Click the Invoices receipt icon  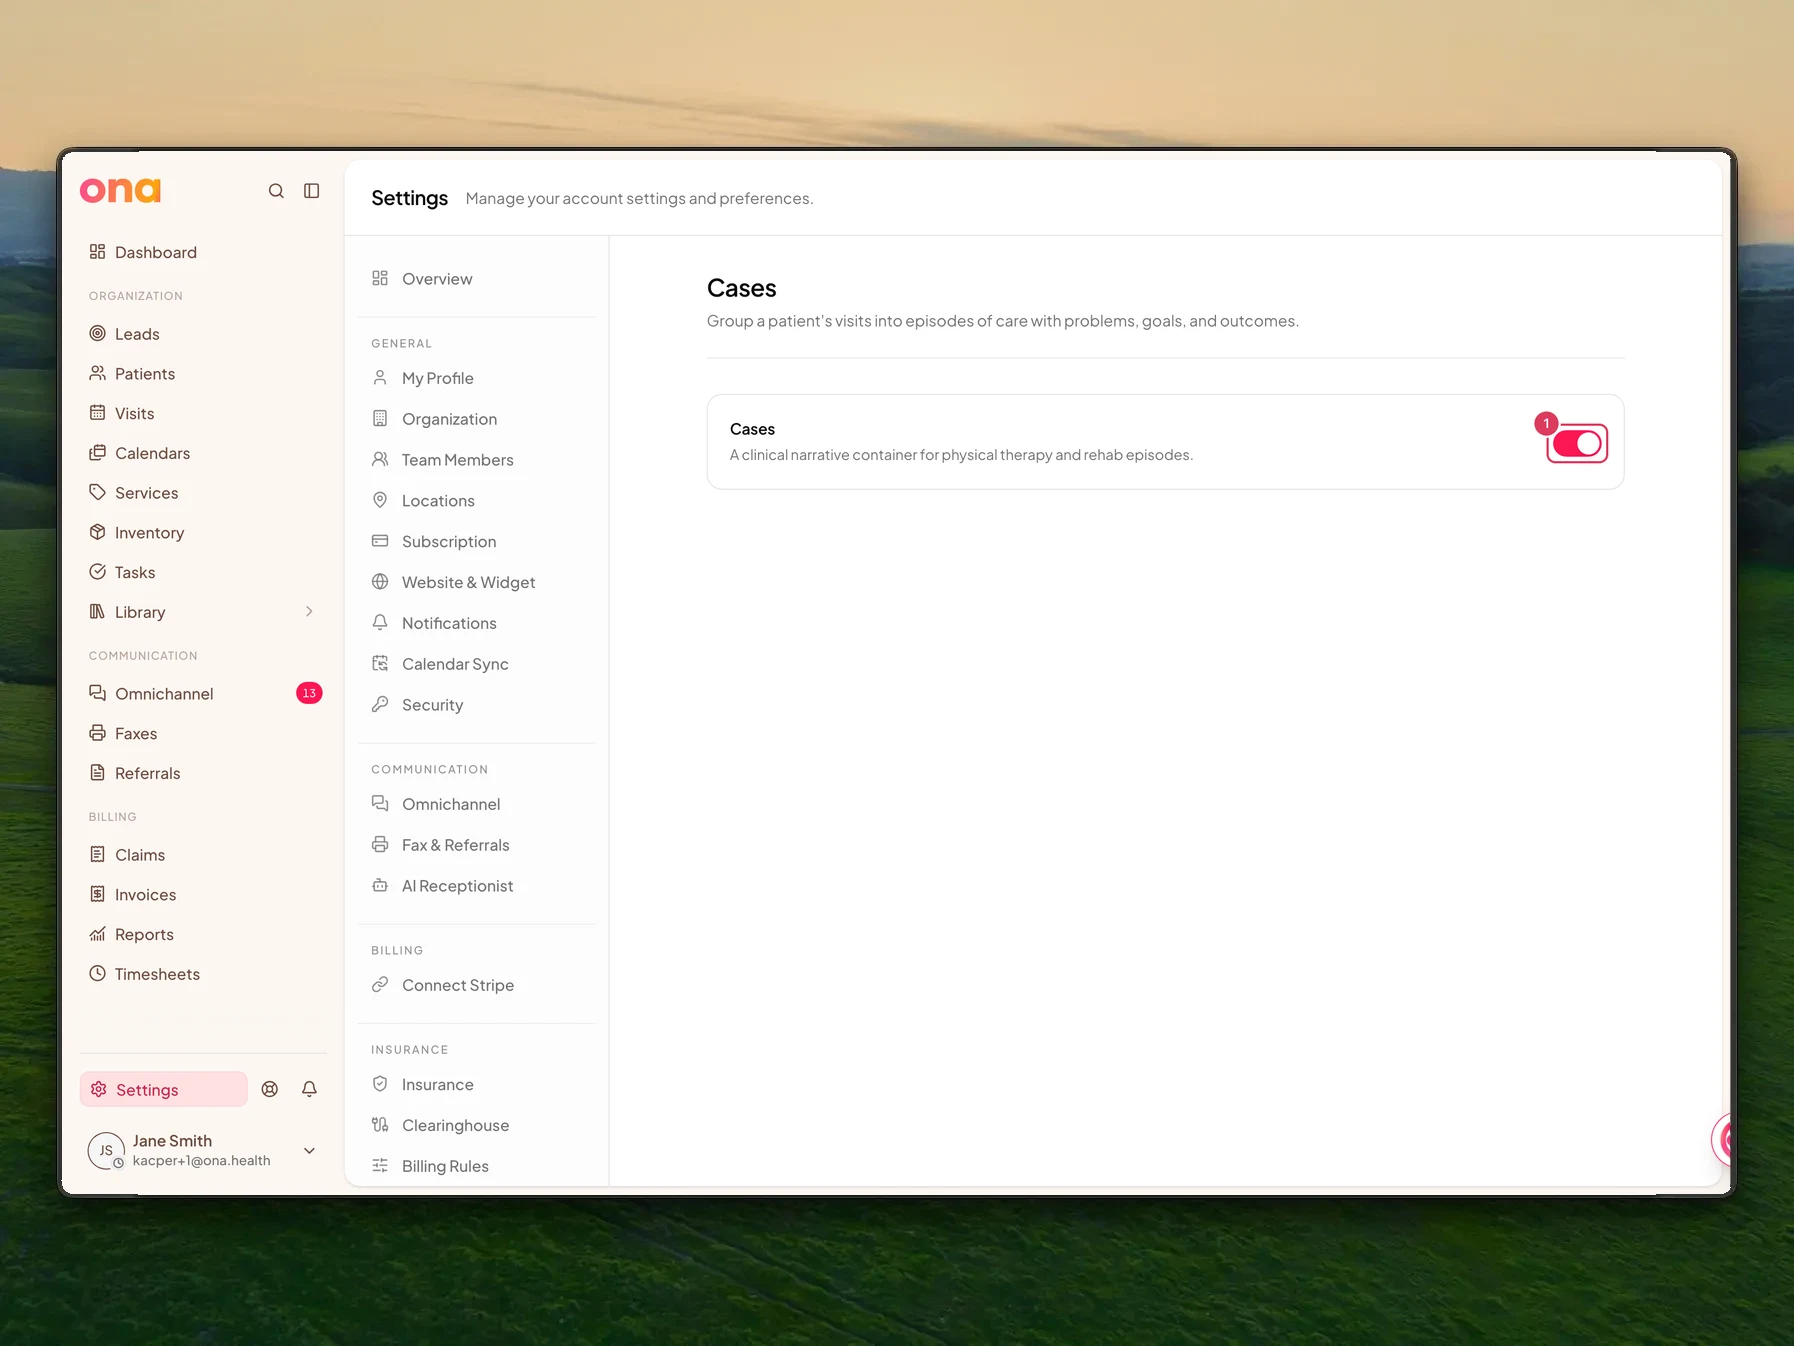(97, 894)
